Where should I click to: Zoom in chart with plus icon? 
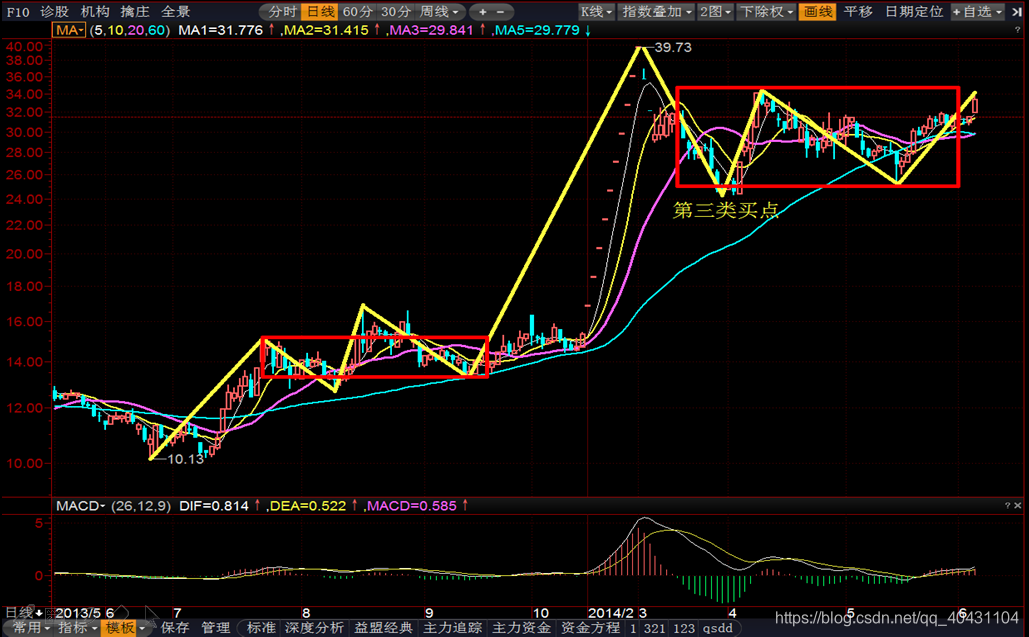tap(482, 12)
